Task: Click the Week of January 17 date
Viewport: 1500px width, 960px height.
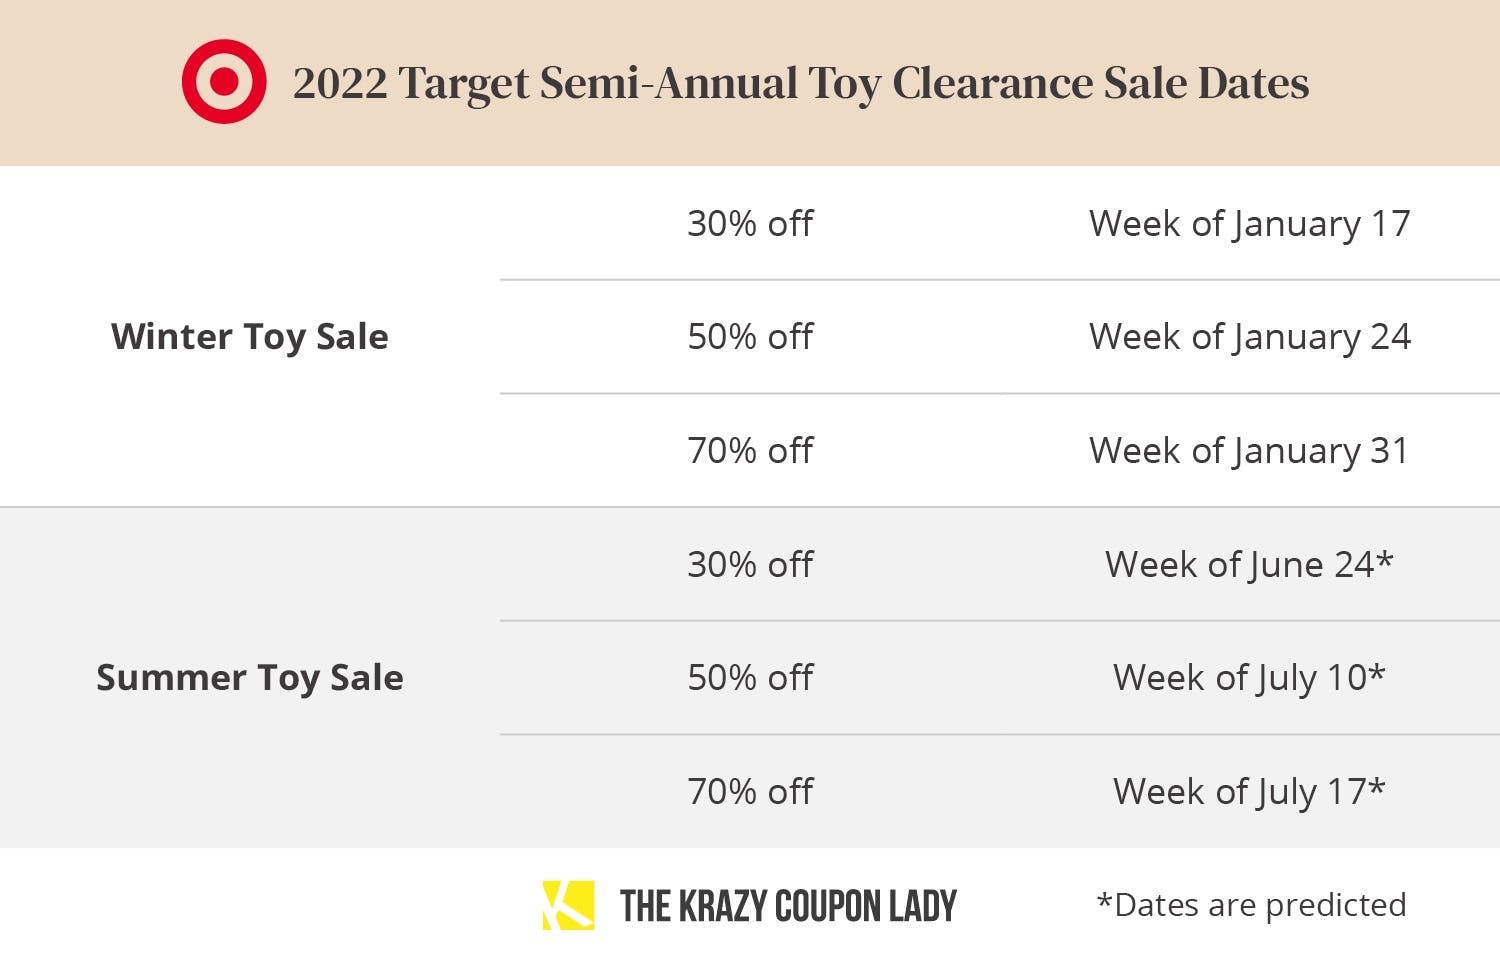Action: click(1250, 224)
